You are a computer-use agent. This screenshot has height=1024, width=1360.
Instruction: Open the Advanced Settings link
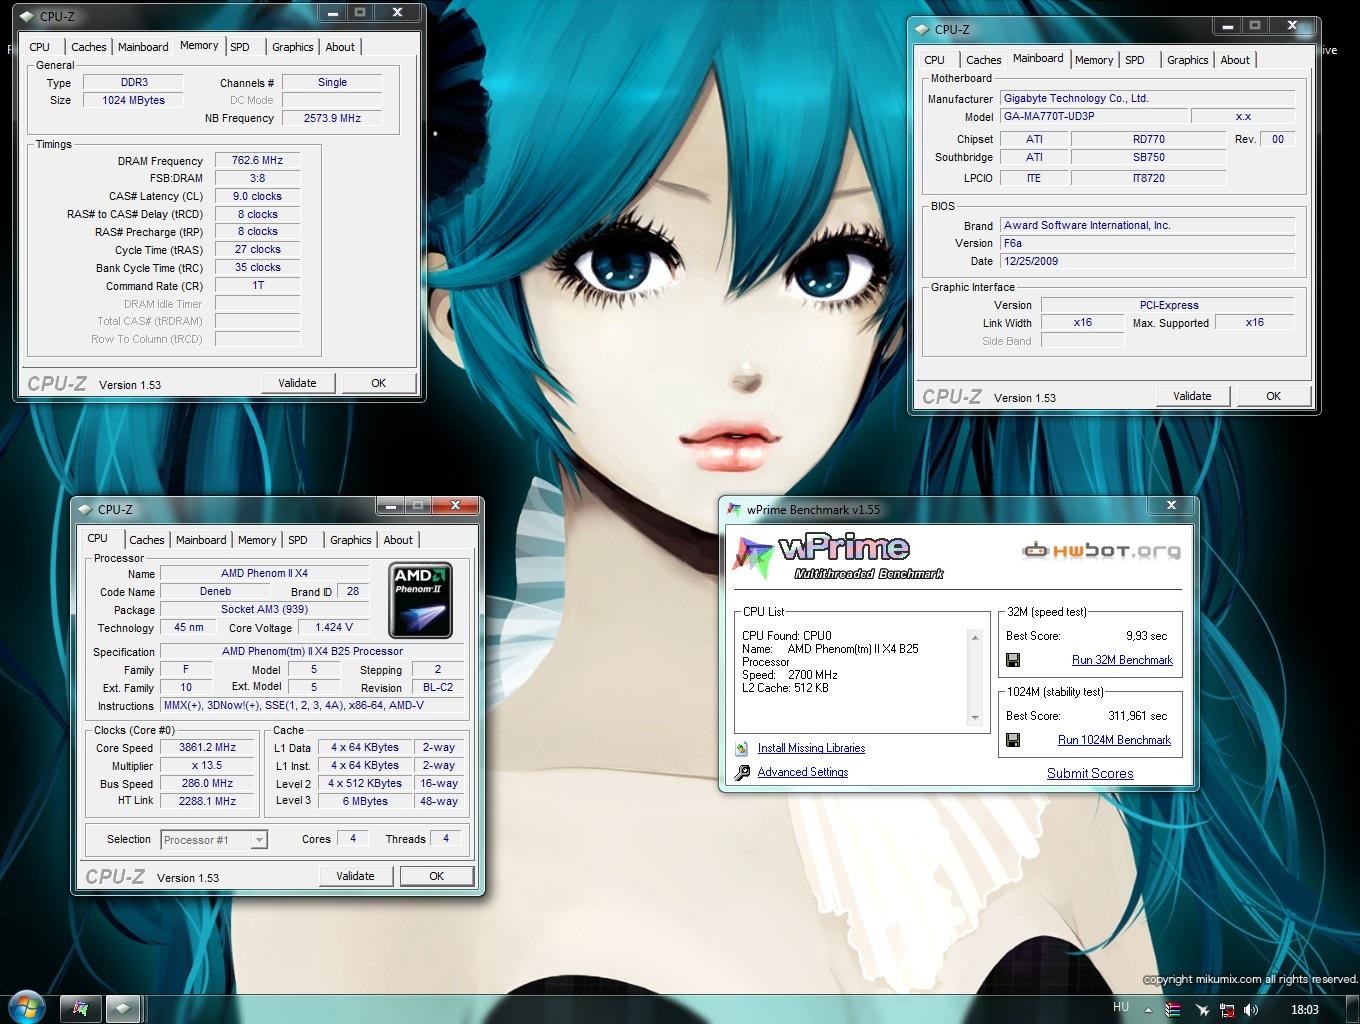click(803, 772)
